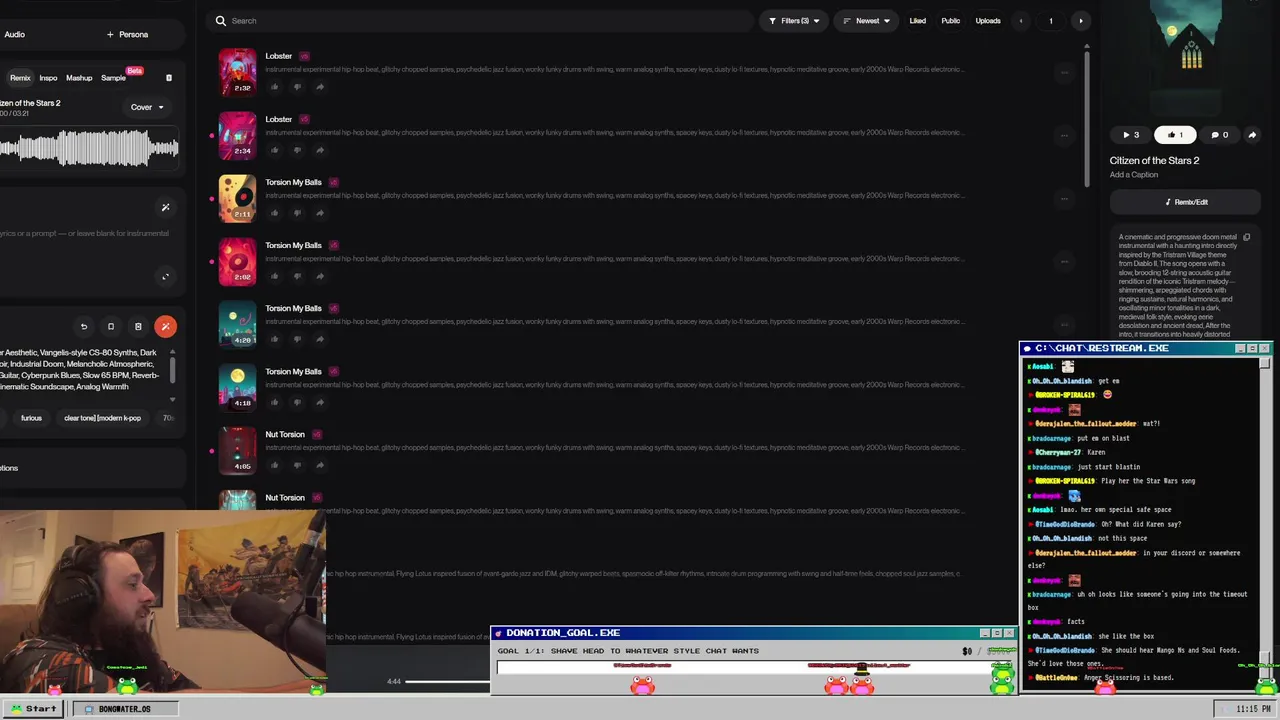The height and width of the screenshot is (720, 1280).
Task: Switch to the Remix tab
Action: pyautogui.click(x=20, y=78)
